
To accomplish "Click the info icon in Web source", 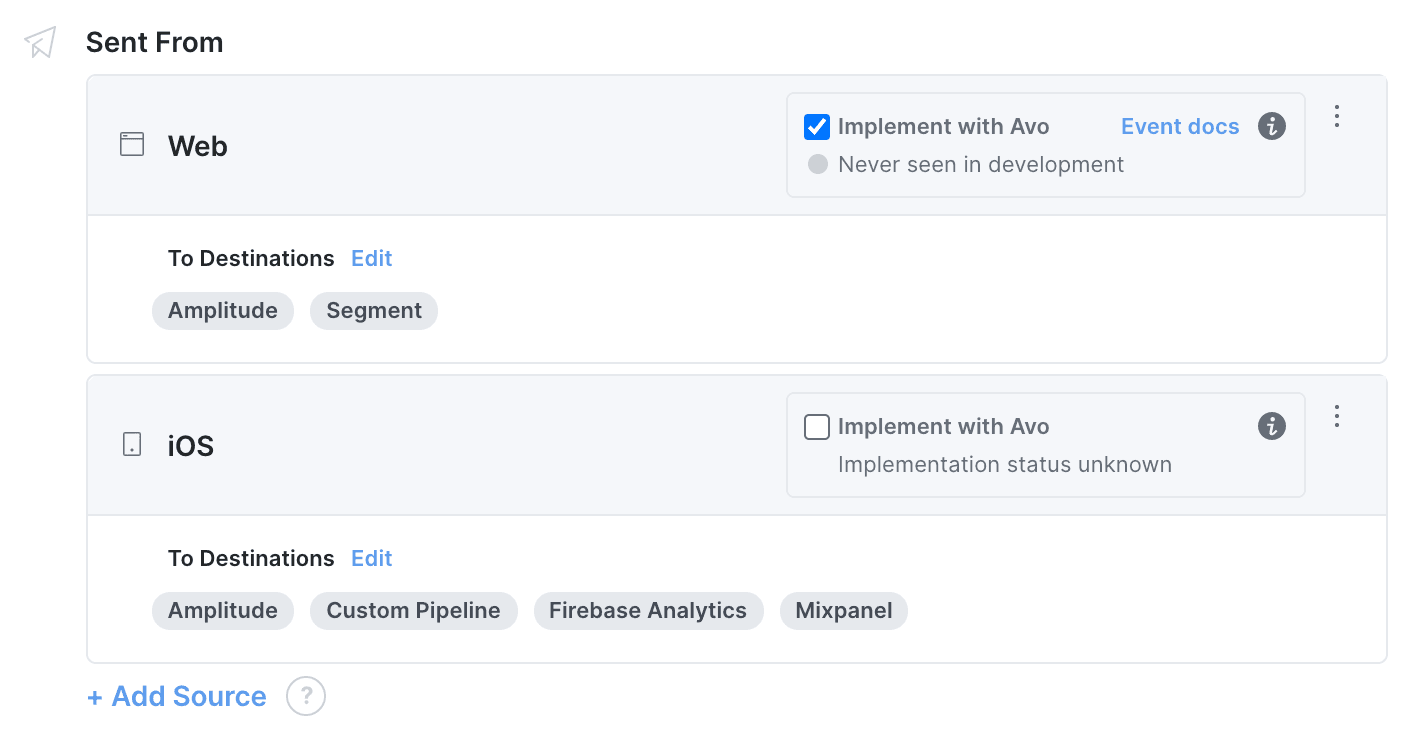I will [1271, 127].
